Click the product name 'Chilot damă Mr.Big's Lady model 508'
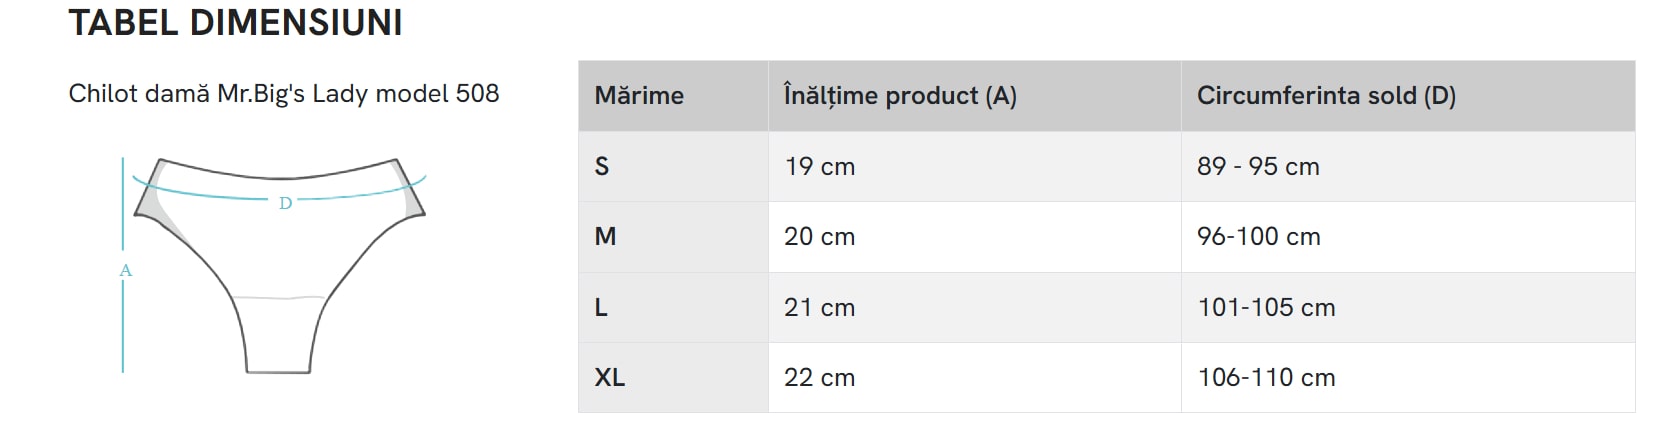 pyautogui.click(x=284, y=94)
